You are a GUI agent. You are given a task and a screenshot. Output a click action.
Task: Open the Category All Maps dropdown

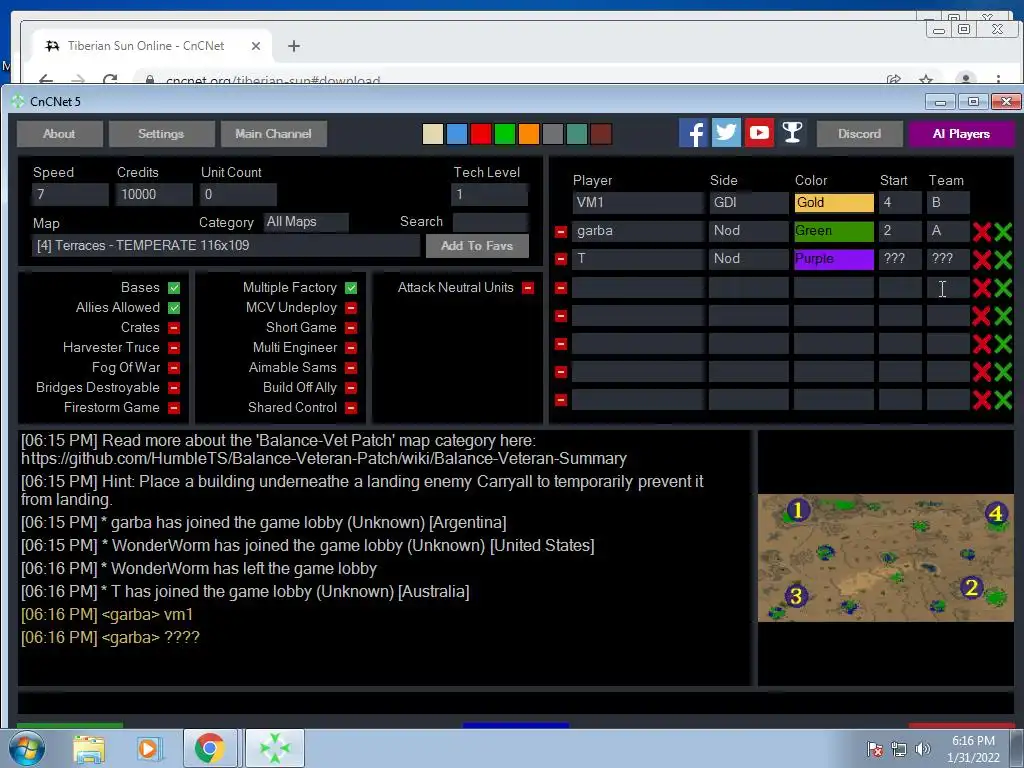click(306, 222)
